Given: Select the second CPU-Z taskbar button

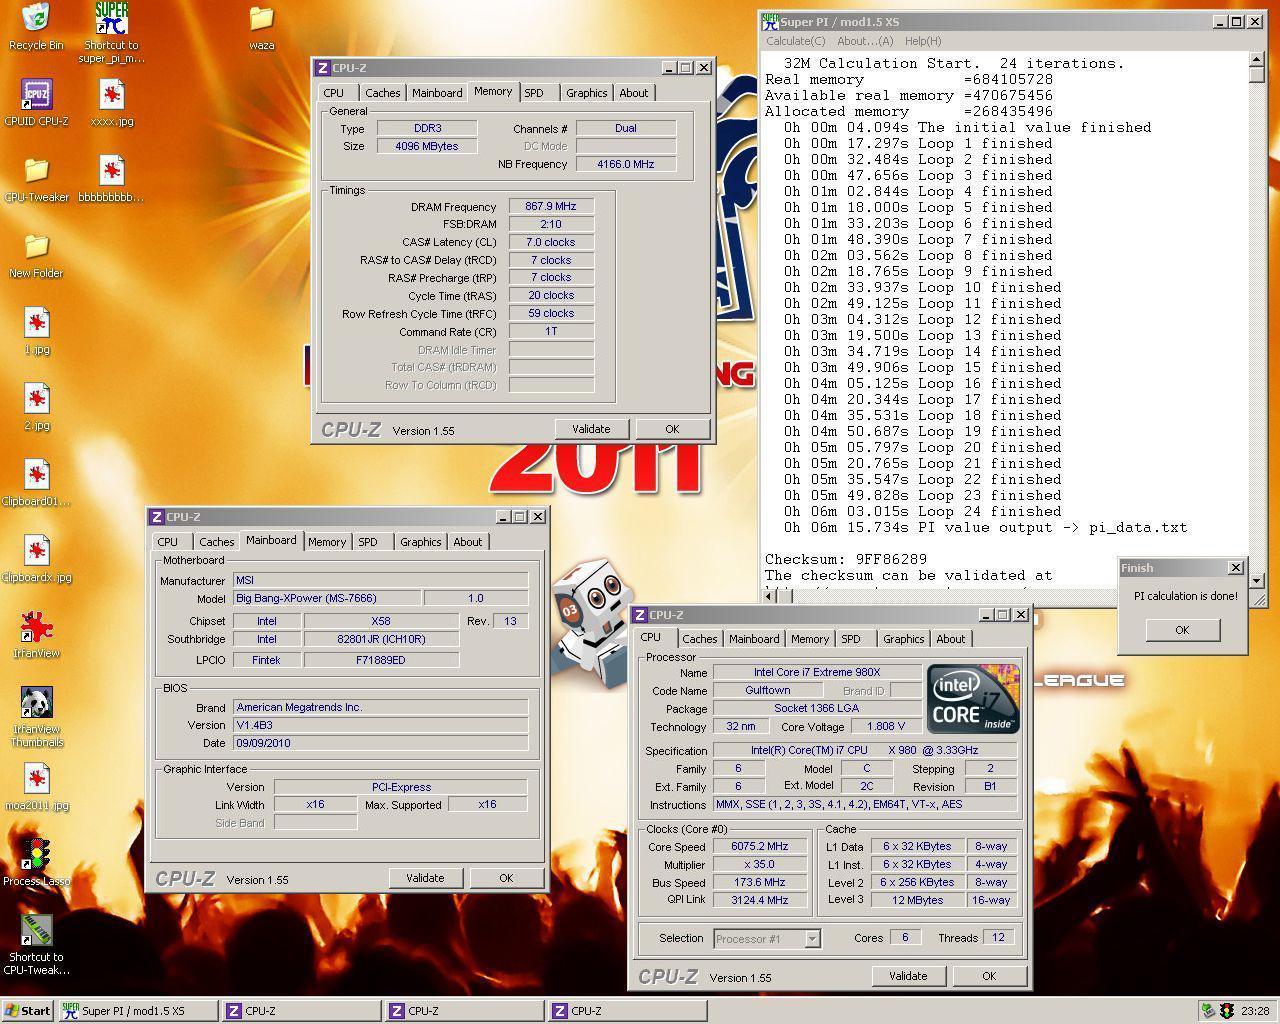Looking at the screenshot, I should click(464, 1011).
